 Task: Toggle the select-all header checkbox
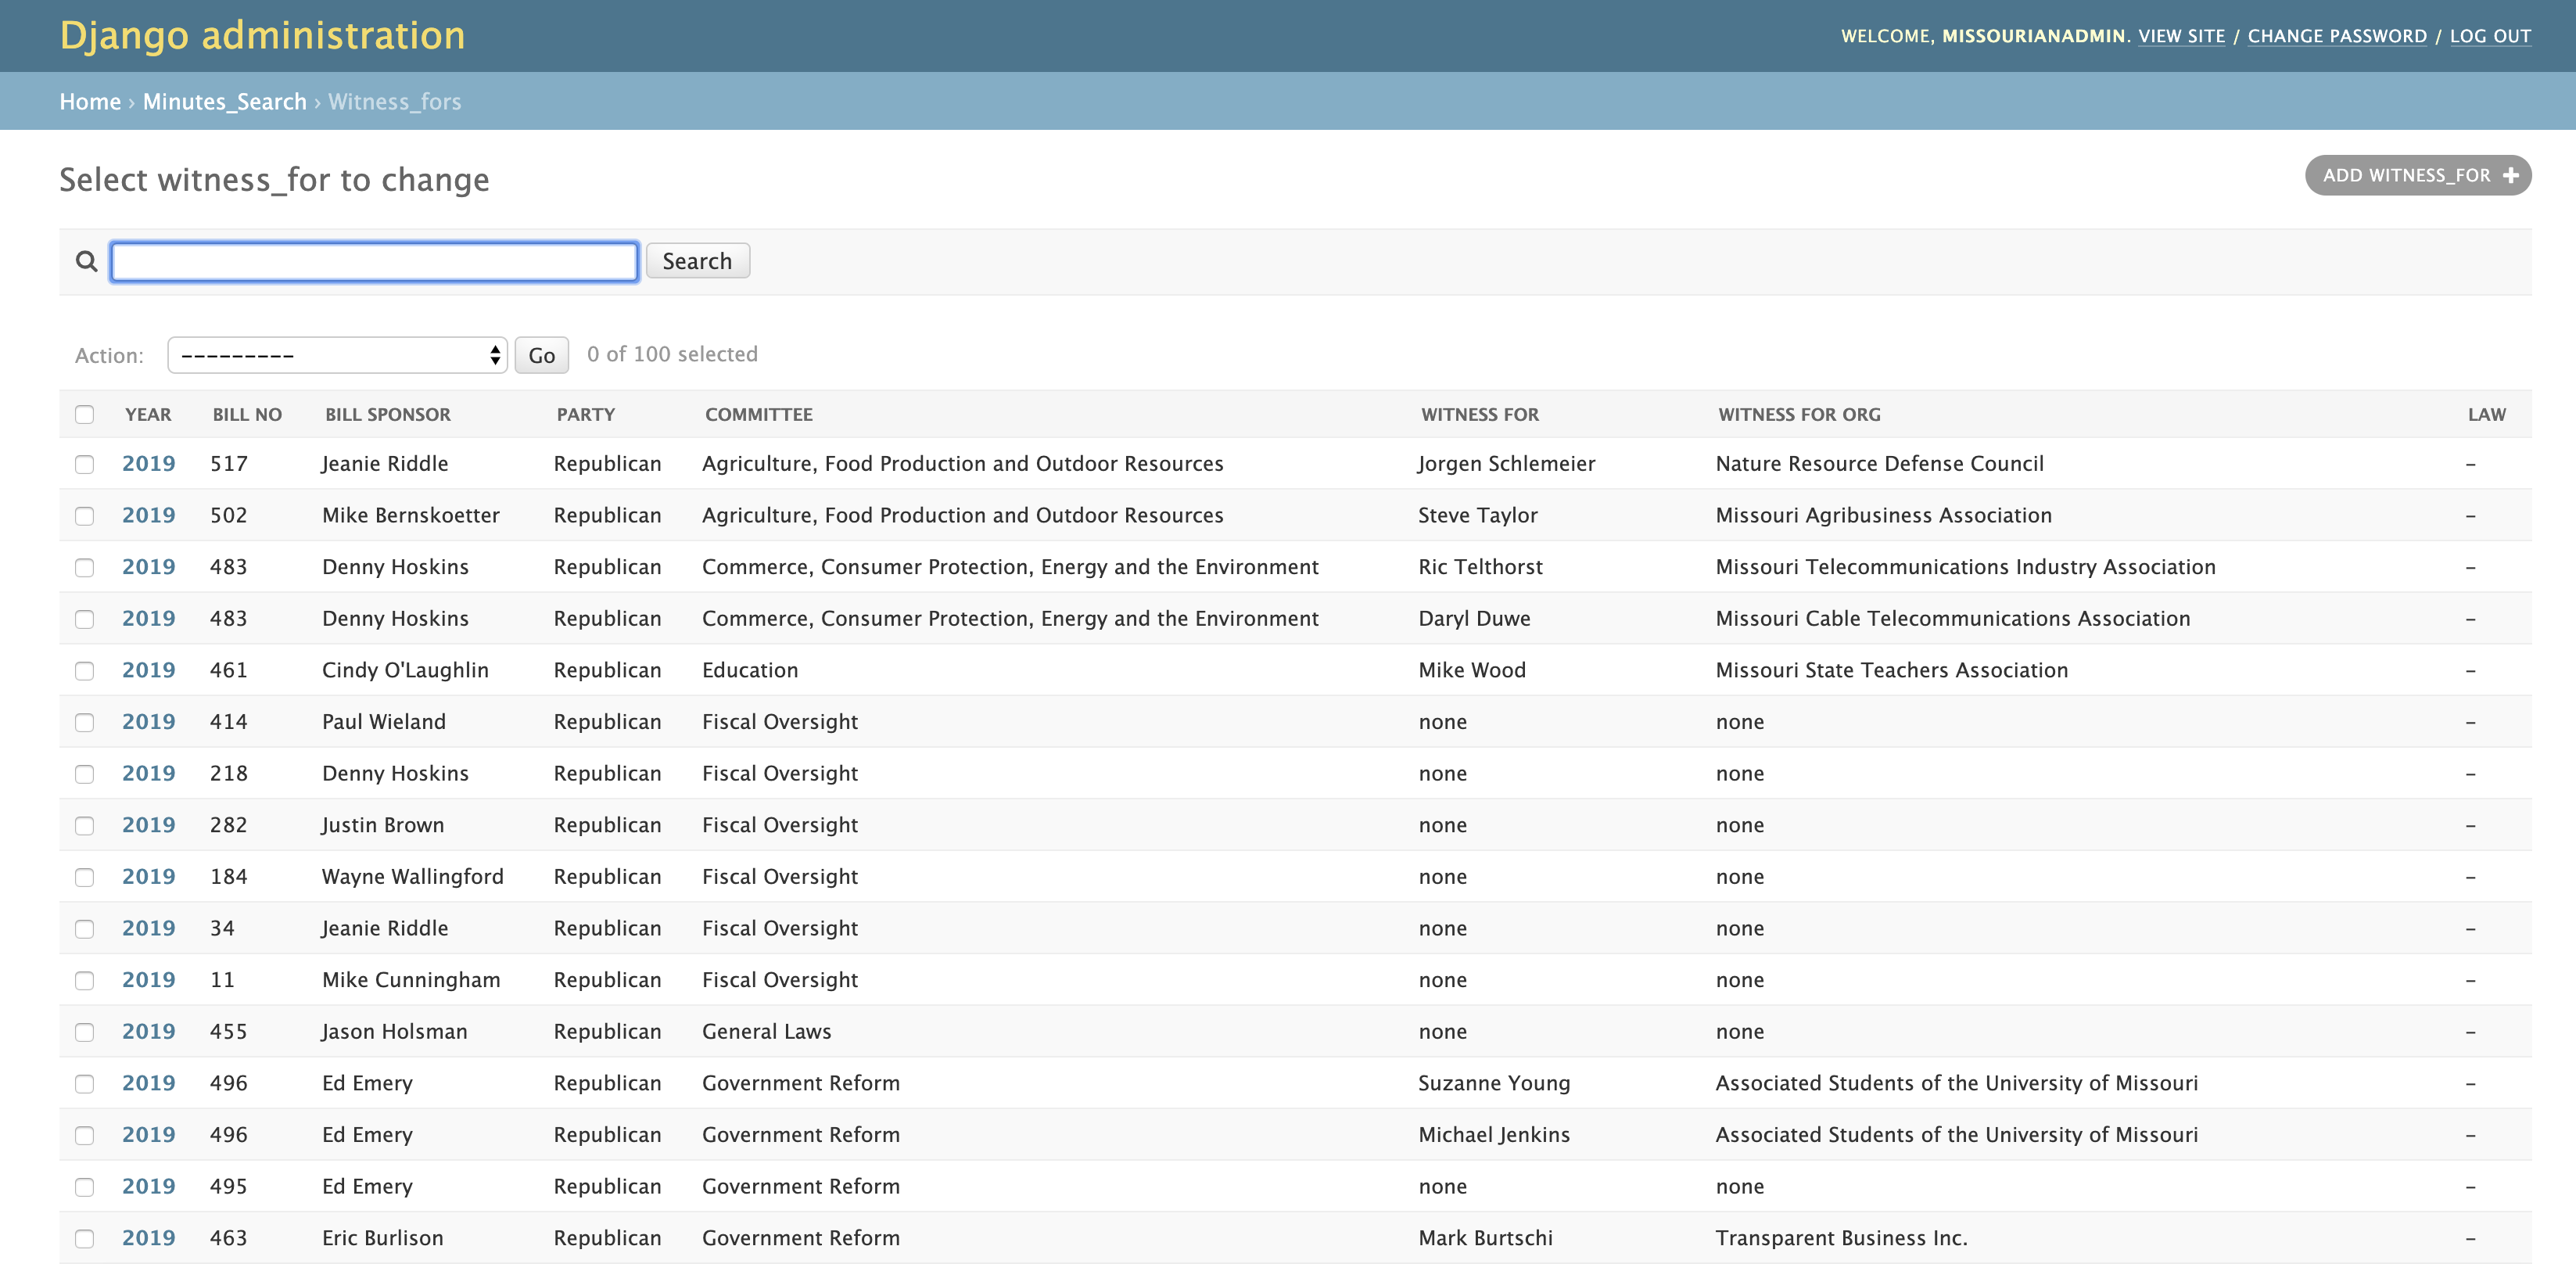85,414
